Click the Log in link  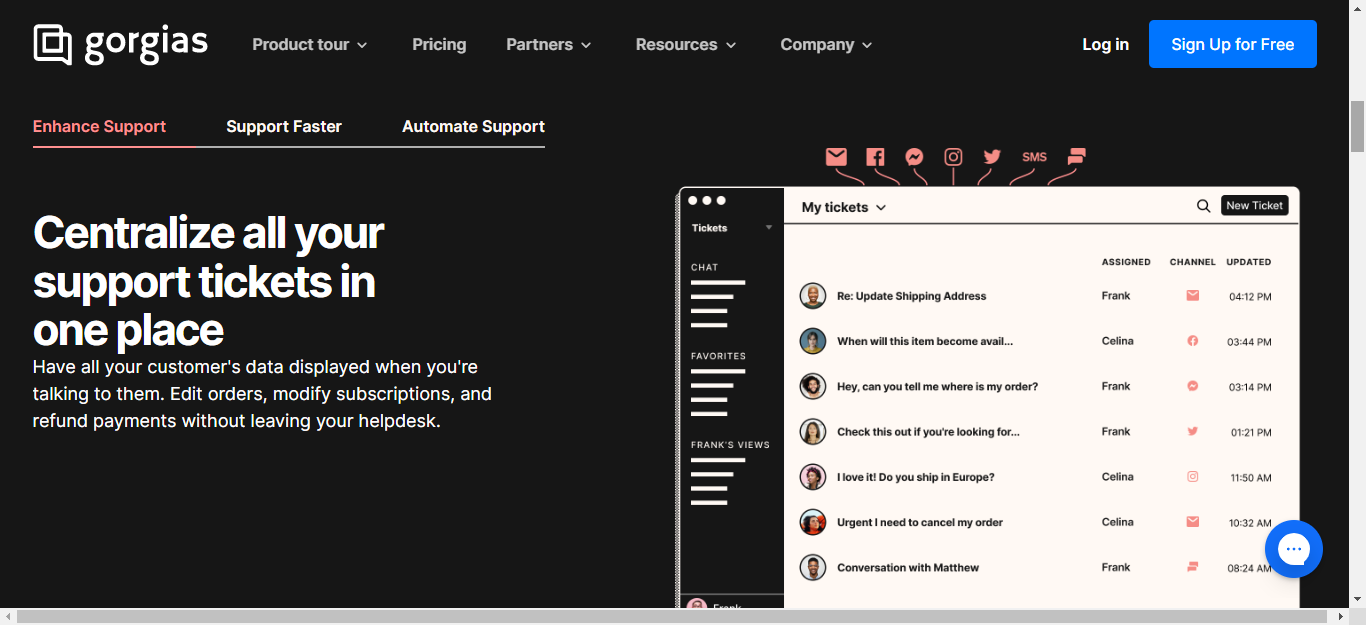point(1105,44)
